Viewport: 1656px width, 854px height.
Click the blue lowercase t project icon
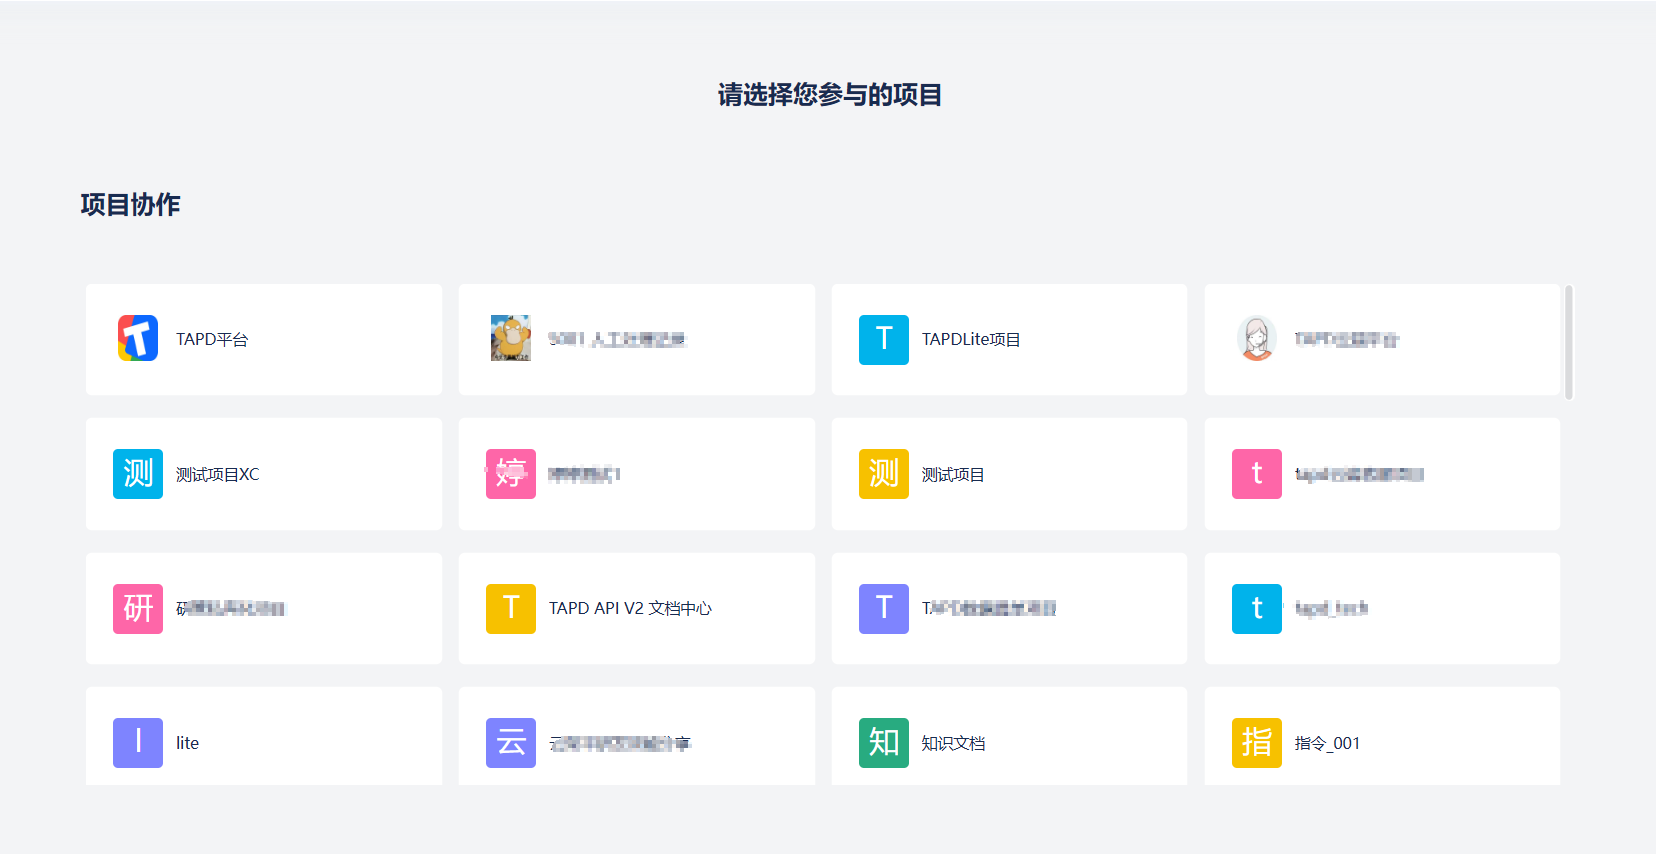[1257, 608]
